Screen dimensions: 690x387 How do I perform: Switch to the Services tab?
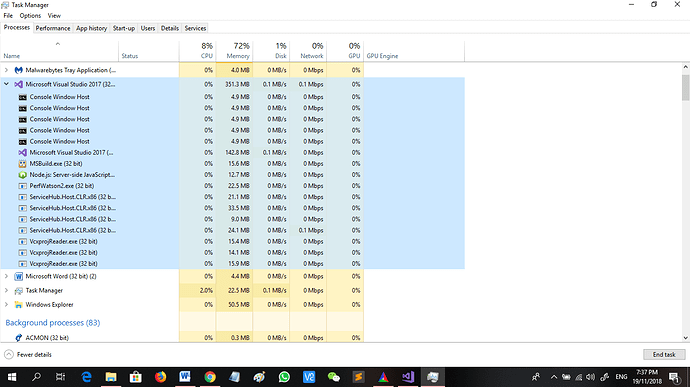pos(195,28)
